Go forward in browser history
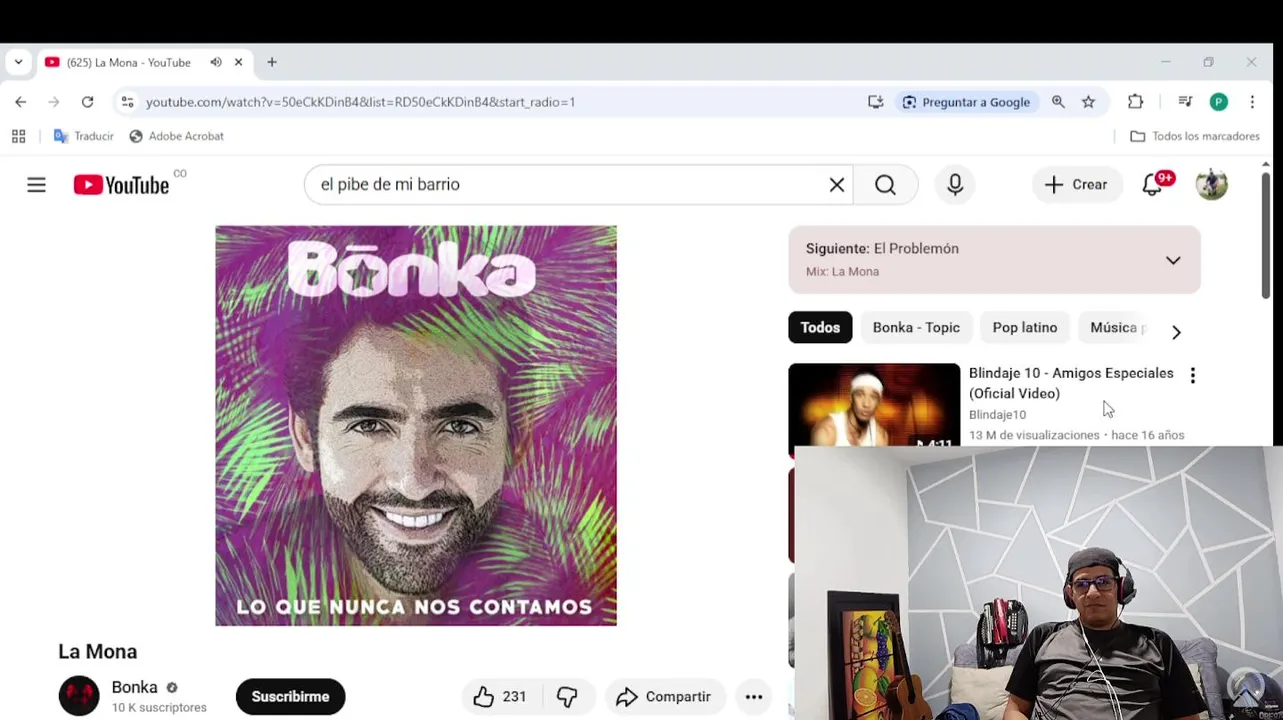 [x=54, y=102]
